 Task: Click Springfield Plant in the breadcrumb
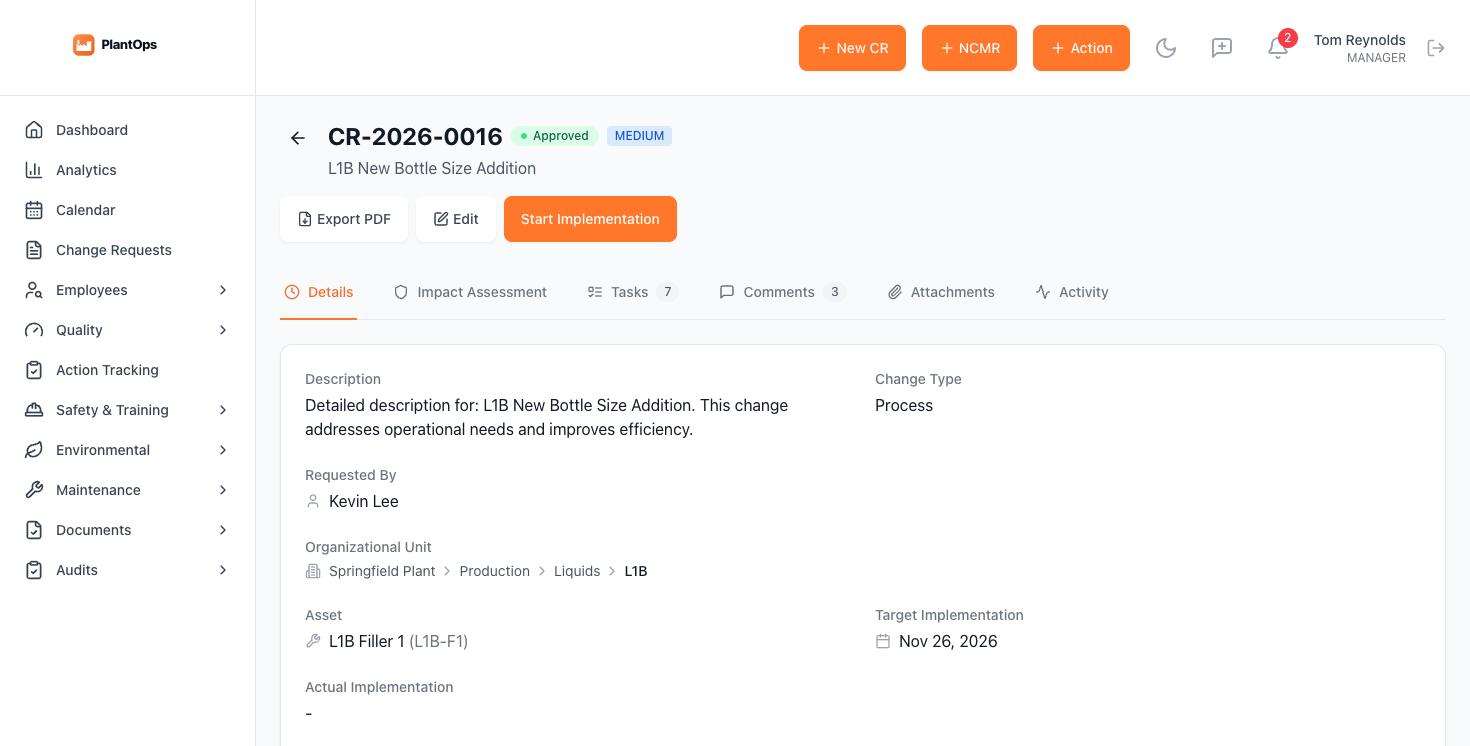pyautogui.click(x=382, y=571)
